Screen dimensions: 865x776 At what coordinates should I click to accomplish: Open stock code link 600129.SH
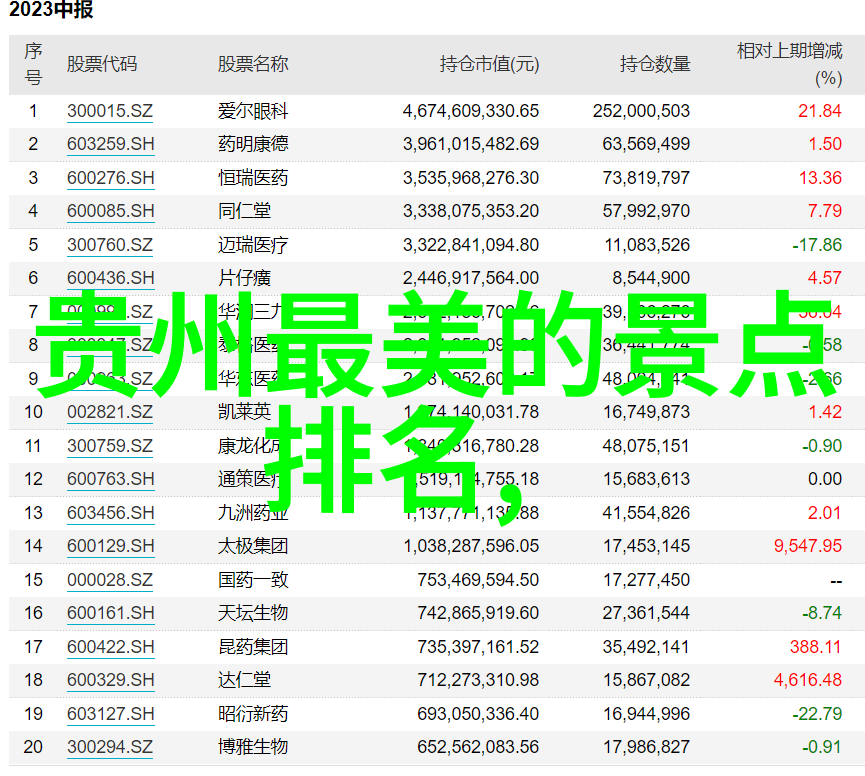pyautogui.click(x=110, y=546)
